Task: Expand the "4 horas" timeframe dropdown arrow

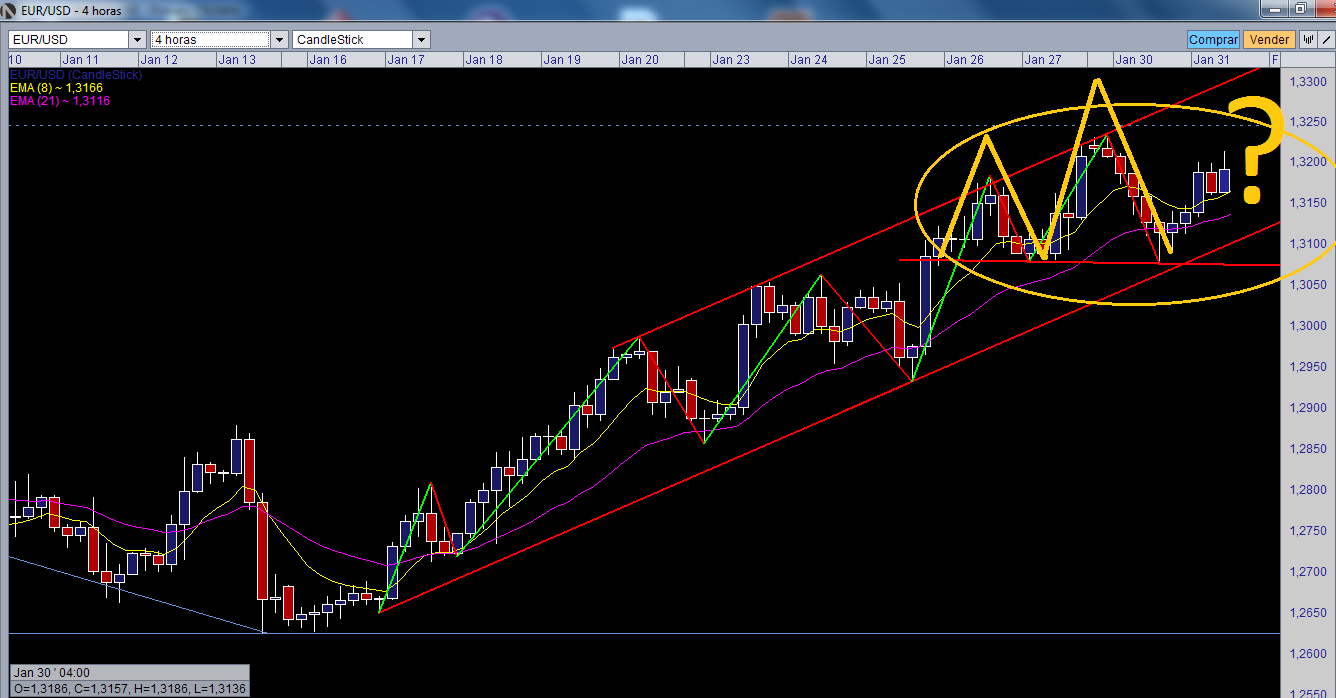Action: tap(280, 39)
